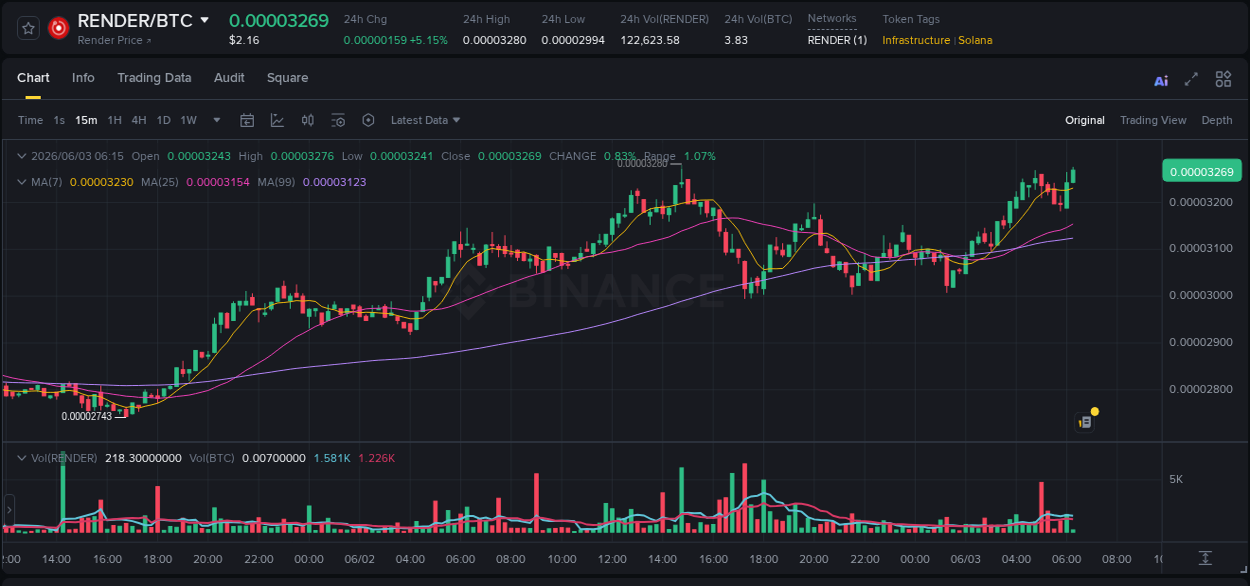Select the 1s interval
Image resolution: width=1250 pixels, height=586 pixels.
pyautogui.click(x=59, y=120)
